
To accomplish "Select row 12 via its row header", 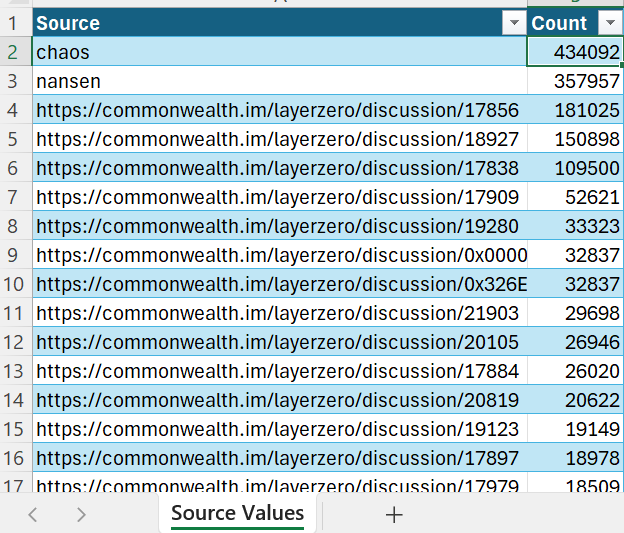I will click(16, 342).
